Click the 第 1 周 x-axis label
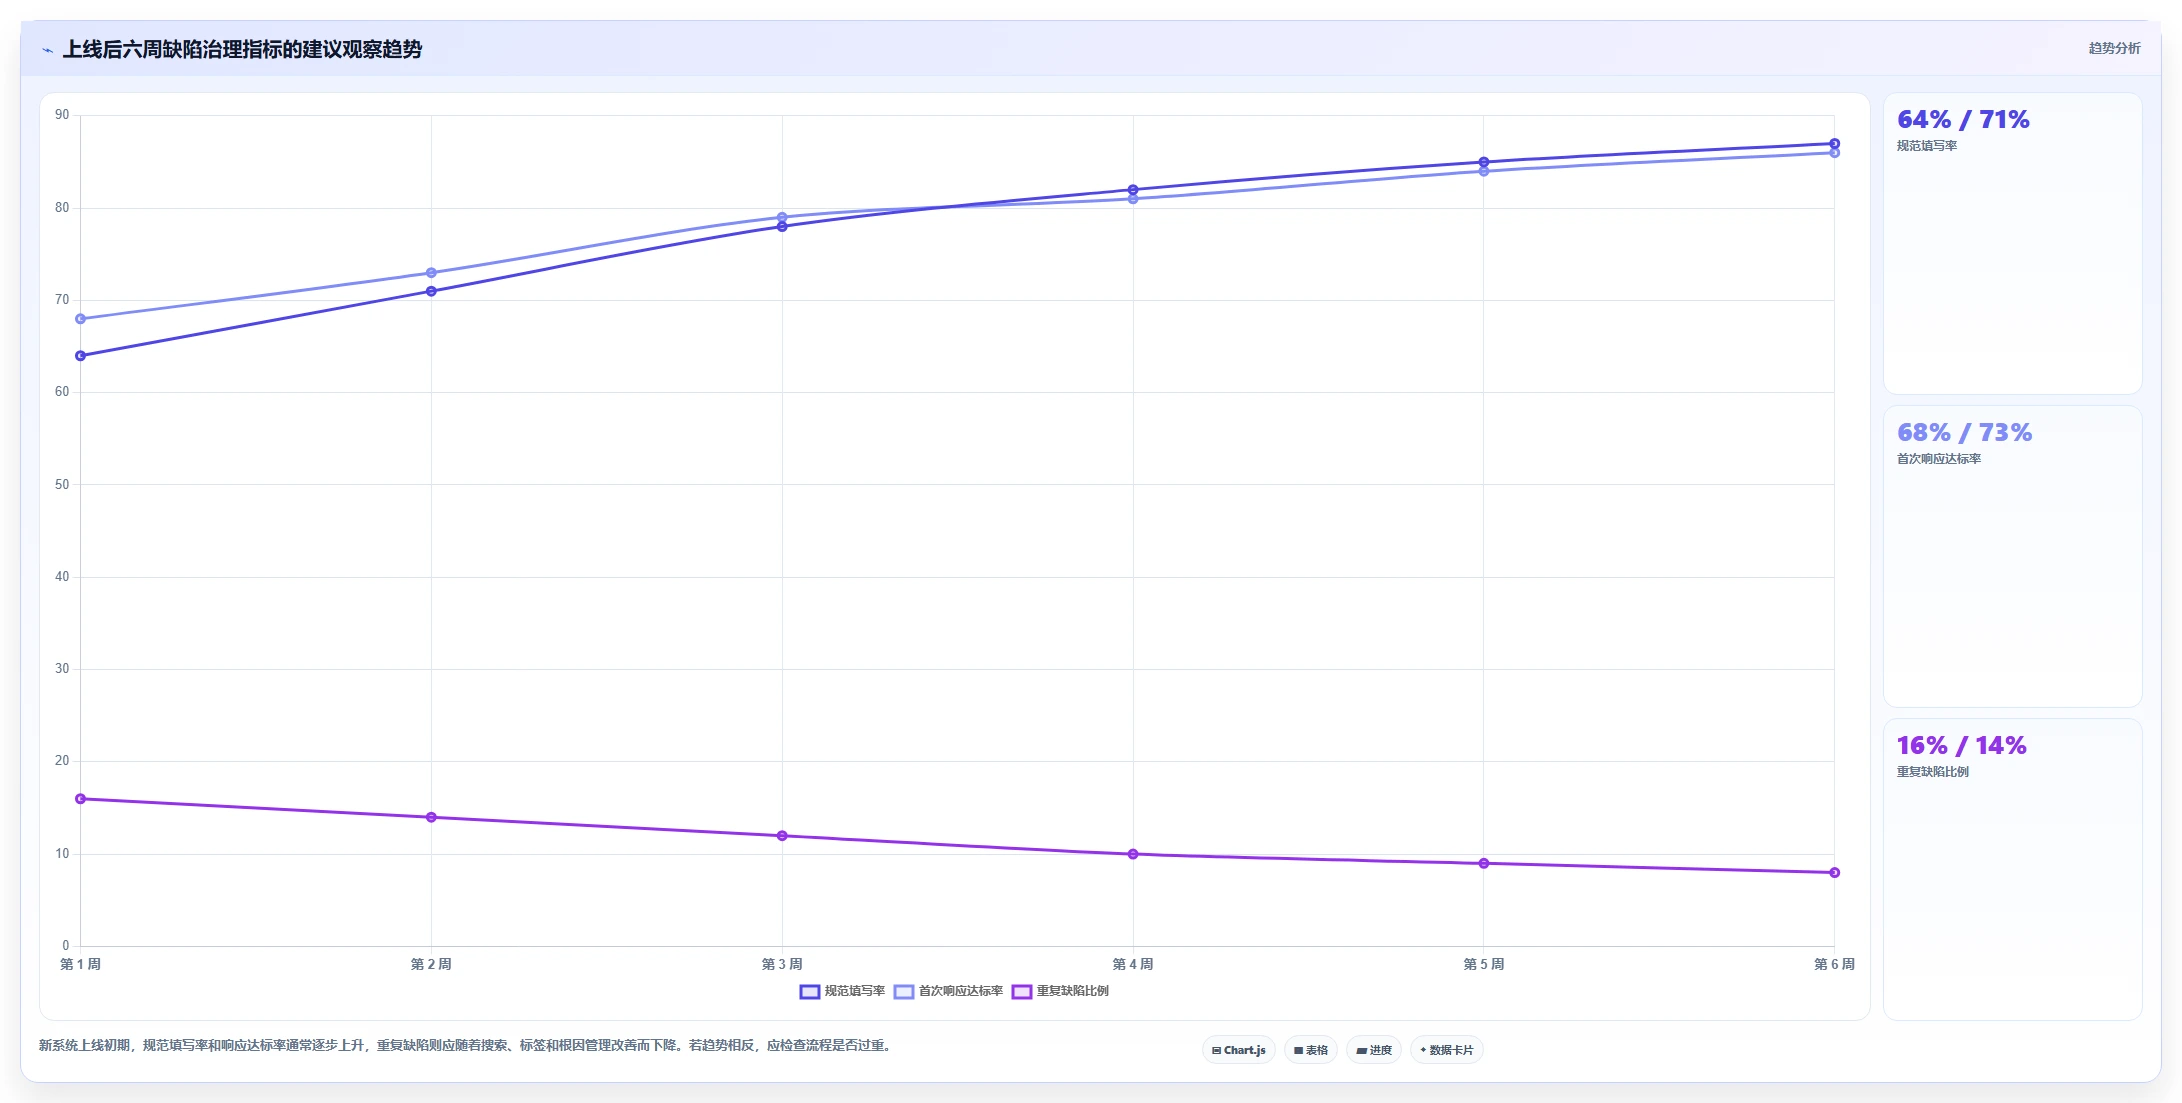2182x1103 pixels. coord(81,964)
